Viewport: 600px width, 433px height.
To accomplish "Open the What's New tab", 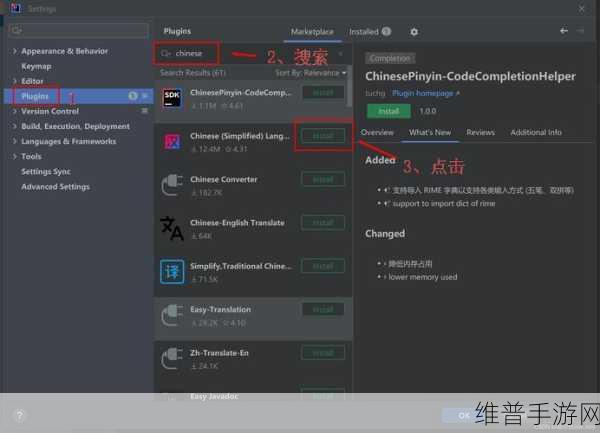I will [430, 132].
